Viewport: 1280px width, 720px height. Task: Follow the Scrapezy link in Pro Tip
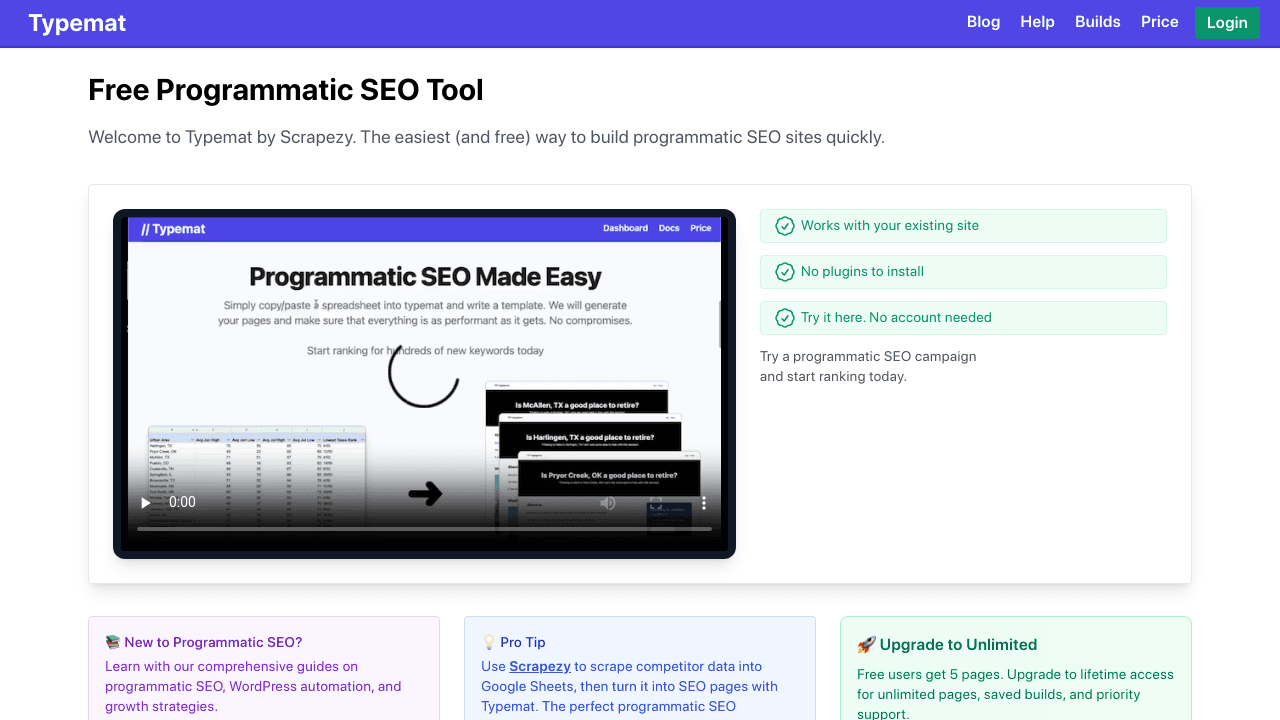[540, 666]
